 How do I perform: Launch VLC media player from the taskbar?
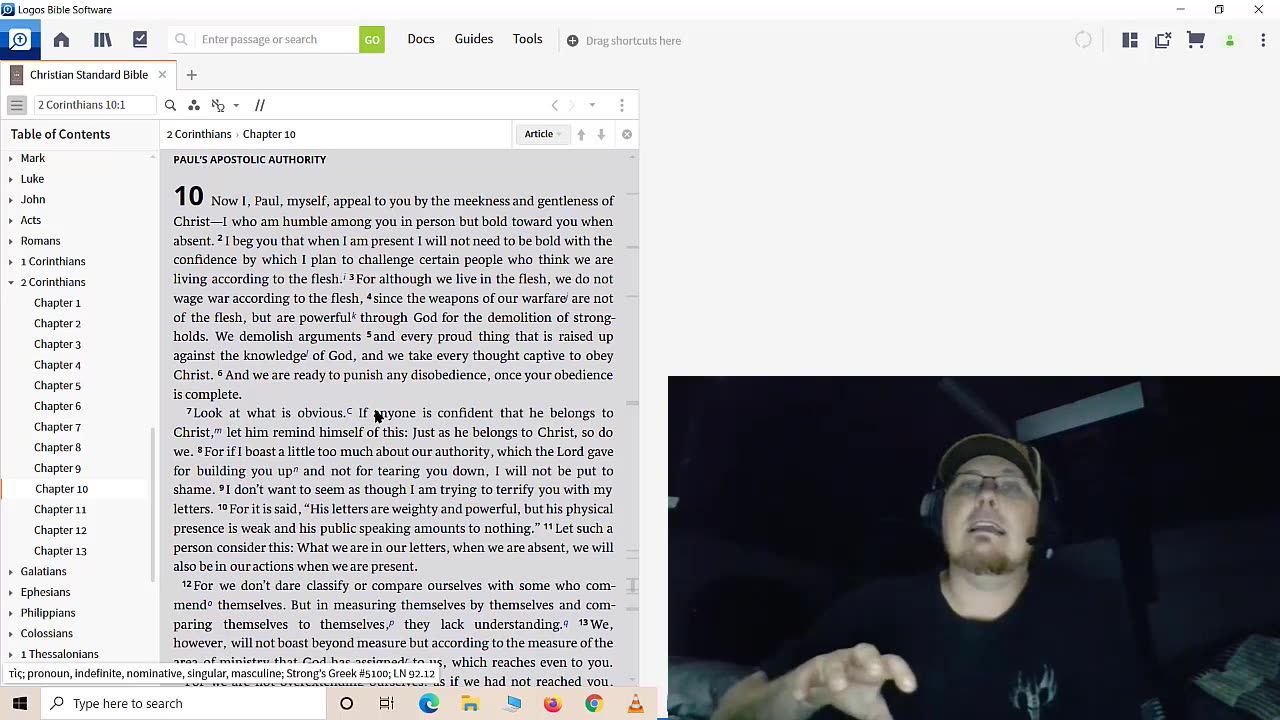pos(635,704)
